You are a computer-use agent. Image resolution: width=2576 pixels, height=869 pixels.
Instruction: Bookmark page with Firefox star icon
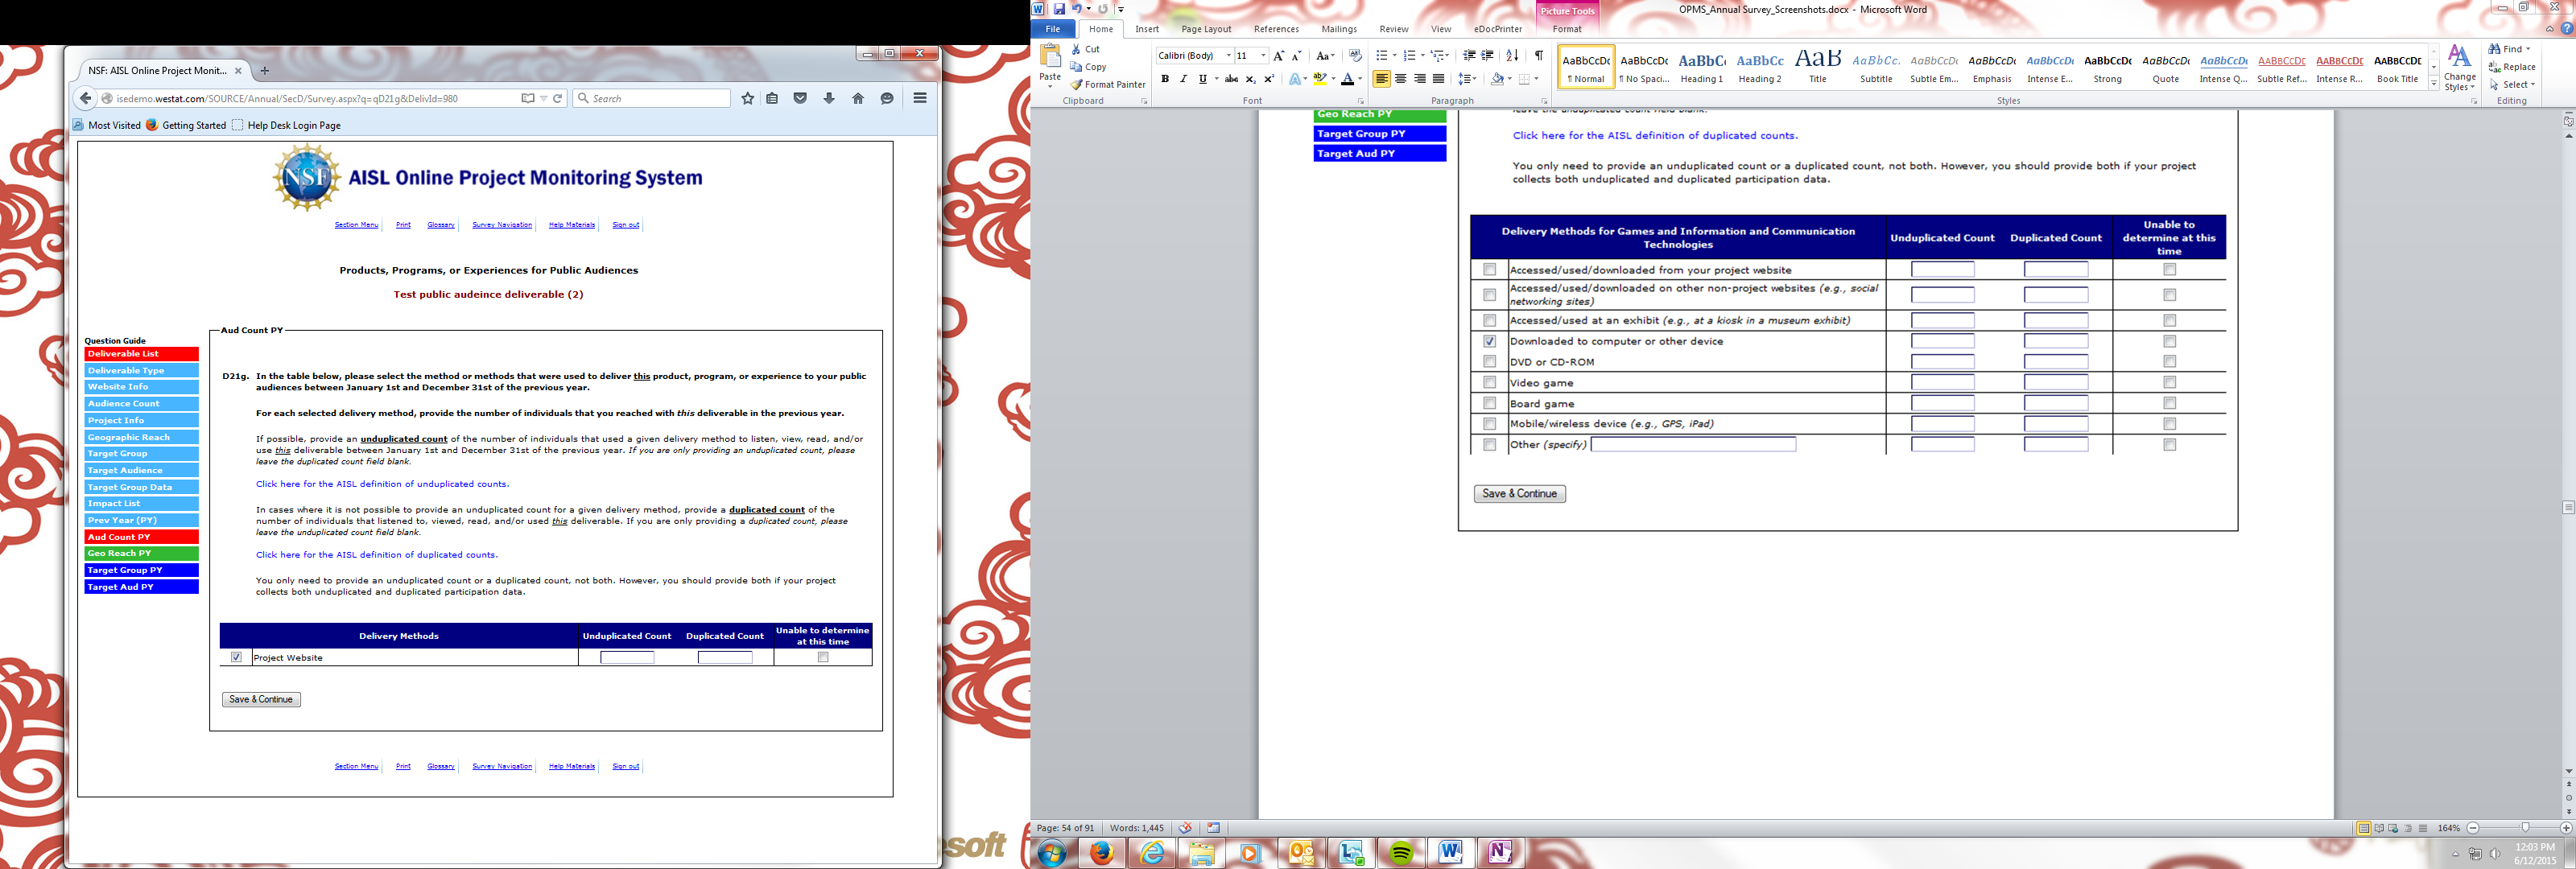click(747, 99)
